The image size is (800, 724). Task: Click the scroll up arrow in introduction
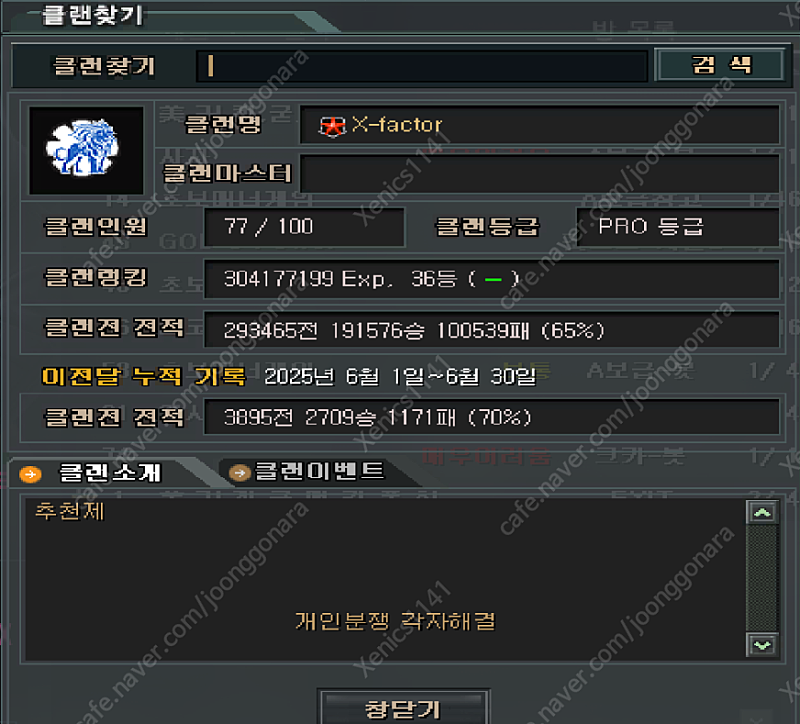point(762,512)
